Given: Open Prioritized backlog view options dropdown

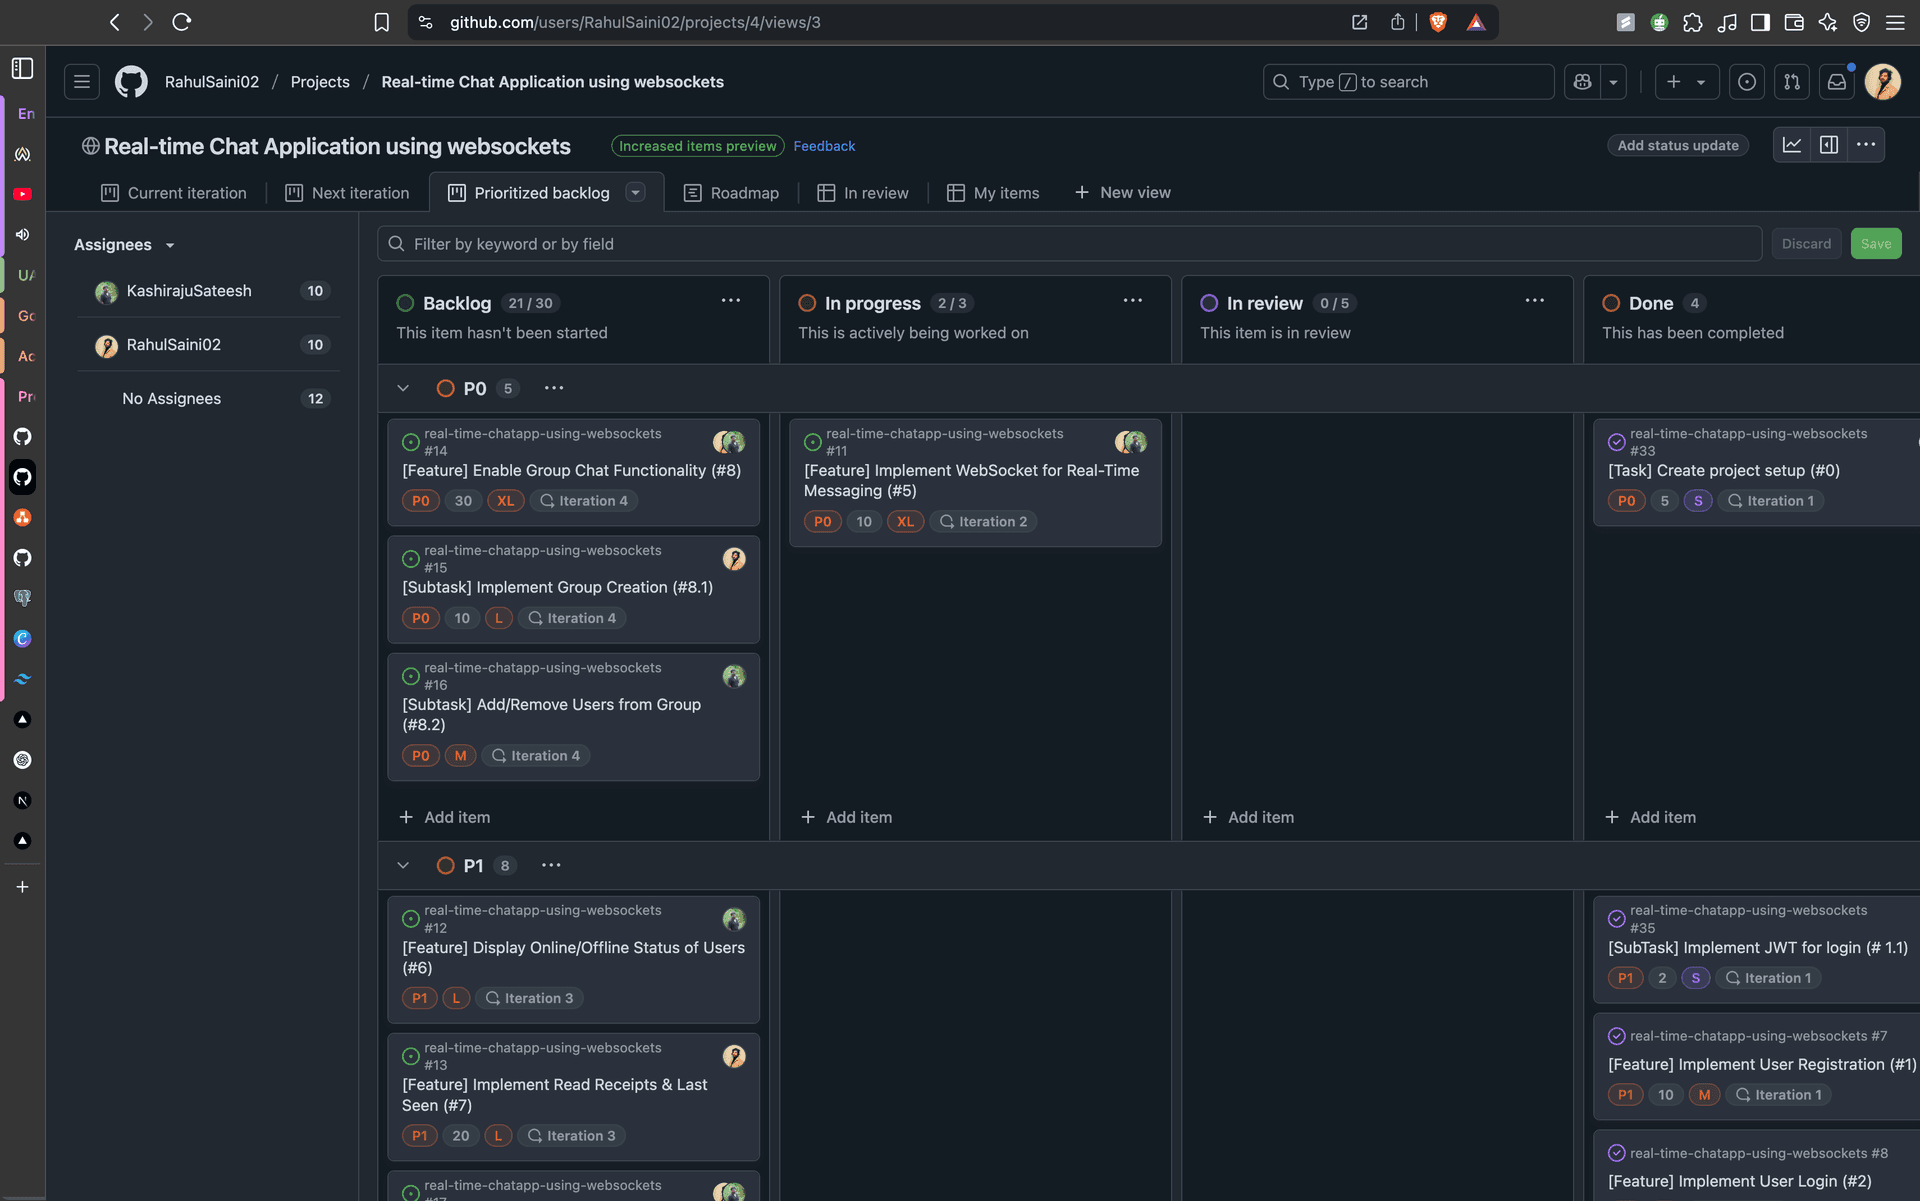Looking at the screenshot, I should 635,192.
